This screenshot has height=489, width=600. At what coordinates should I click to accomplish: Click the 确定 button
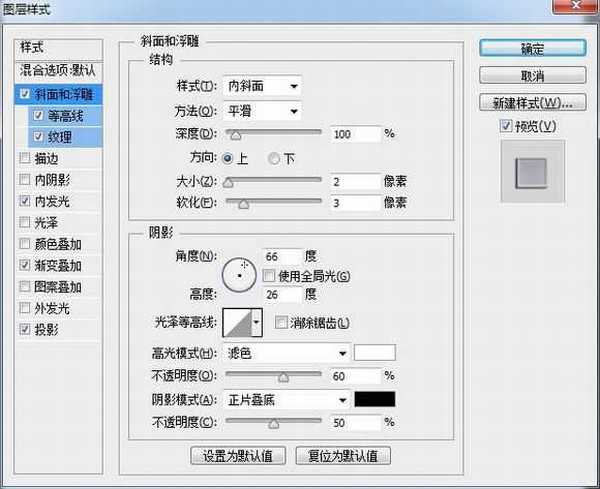coord(532,48)
